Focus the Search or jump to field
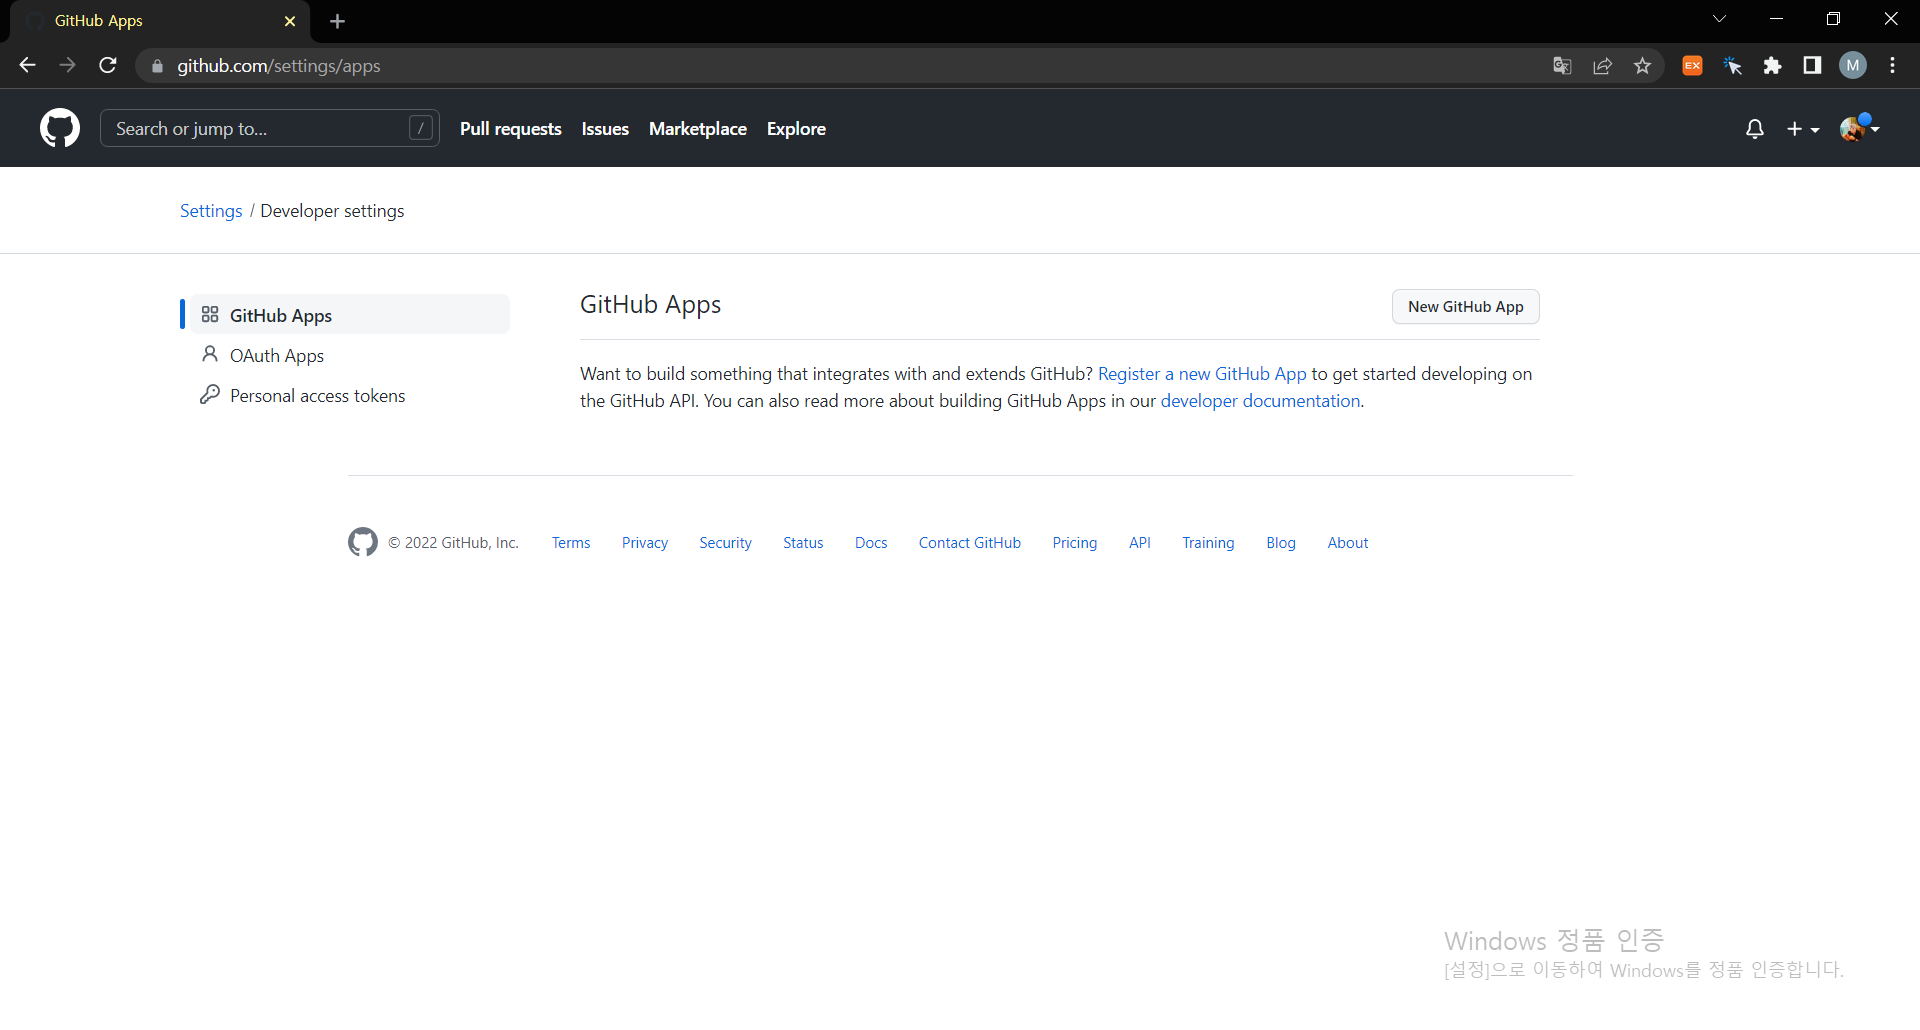Viewport: 1920px width, 1030px height. click(270, 128)
